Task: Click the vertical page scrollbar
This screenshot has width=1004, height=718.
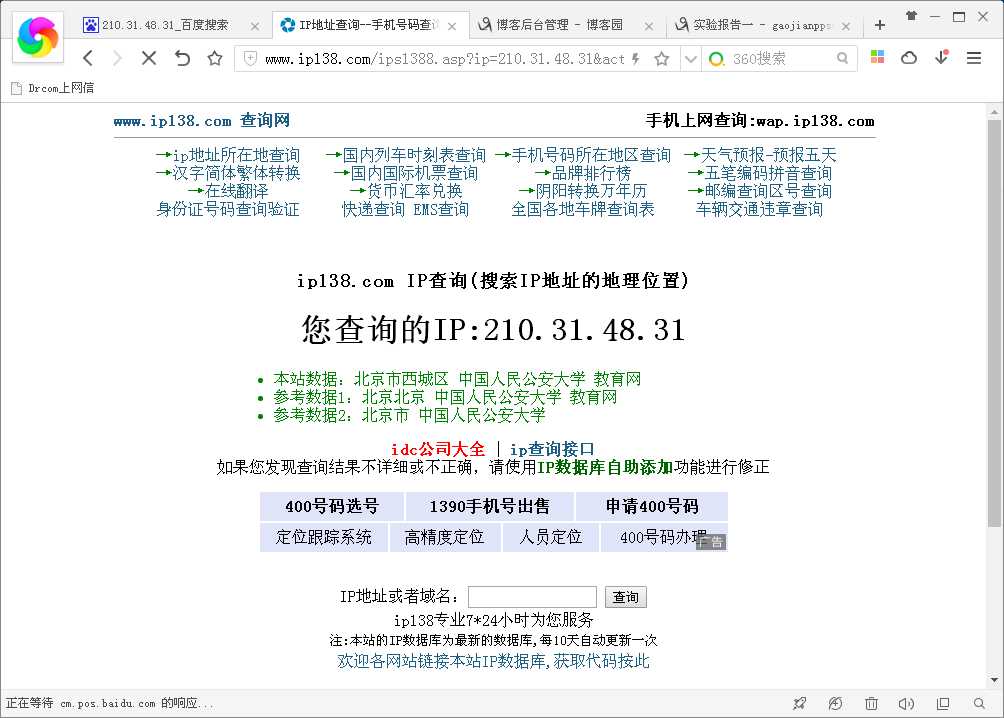Action: coord(993,320)
